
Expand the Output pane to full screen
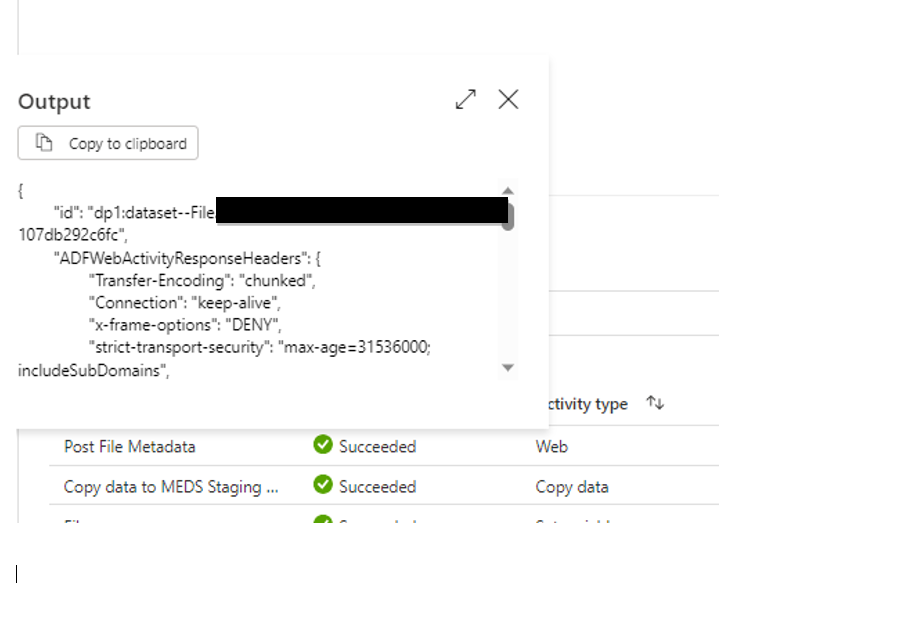[465, 99]
